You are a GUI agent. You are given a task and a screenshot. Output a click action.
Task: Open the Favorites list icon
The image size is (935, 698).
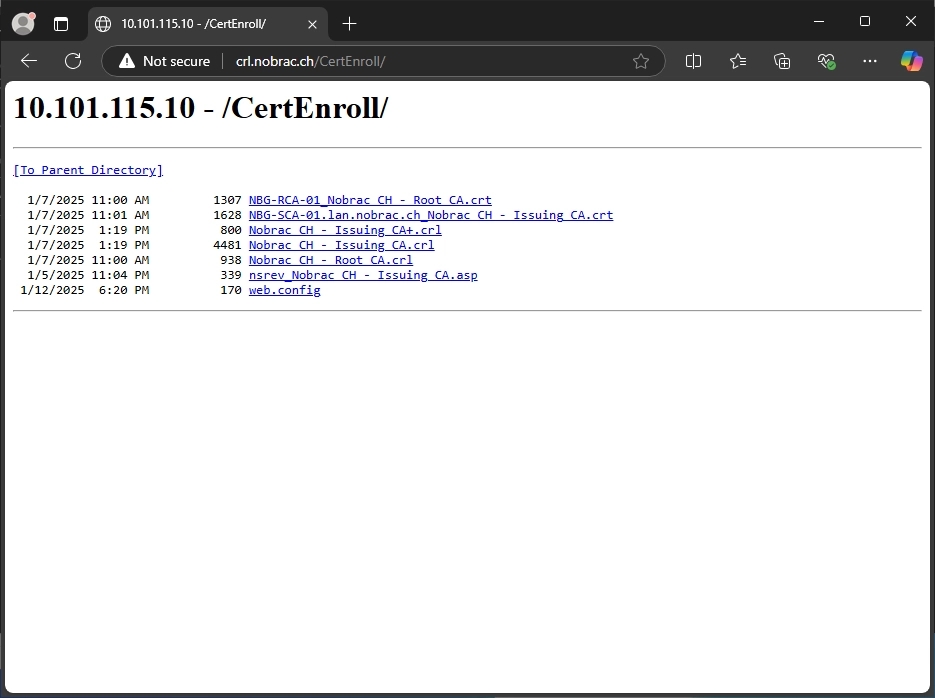point(738,61)
